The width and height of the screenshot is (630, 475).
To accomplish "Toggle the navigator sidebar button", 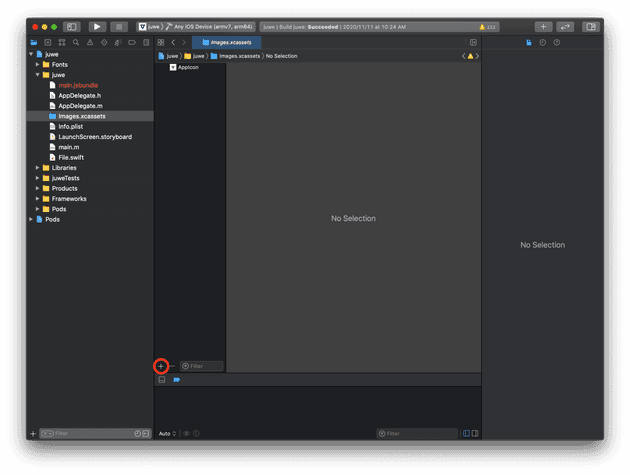I will [x=72, y=27].
